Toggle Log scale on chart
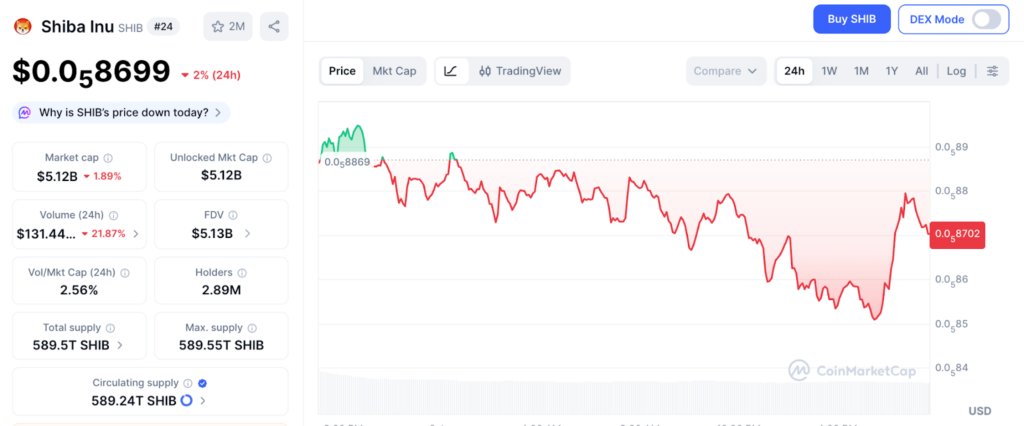Viewport: 1024px width, 426px height. 956,71
